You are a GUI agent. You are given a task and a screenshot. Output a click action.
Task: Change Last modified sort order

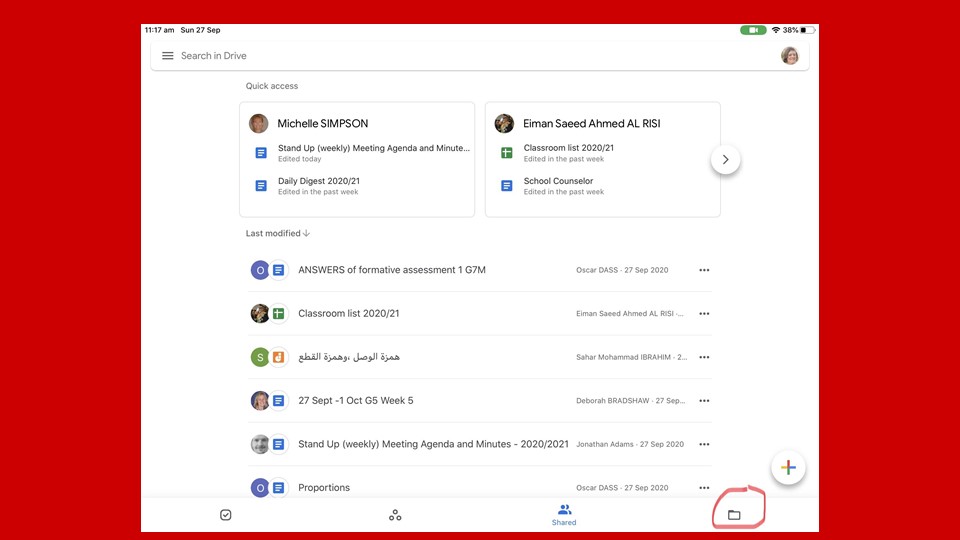click(278, 233)
